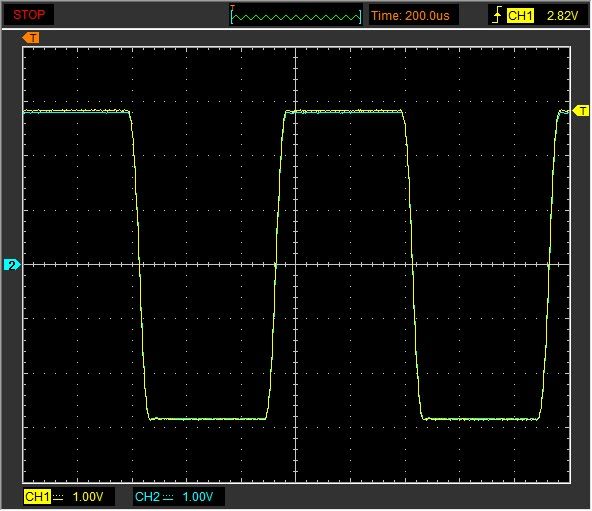The height and width of the screenshot is (511, 592).
Task: Click the 2.82V trigger level readout
Action: pos(562,16)
